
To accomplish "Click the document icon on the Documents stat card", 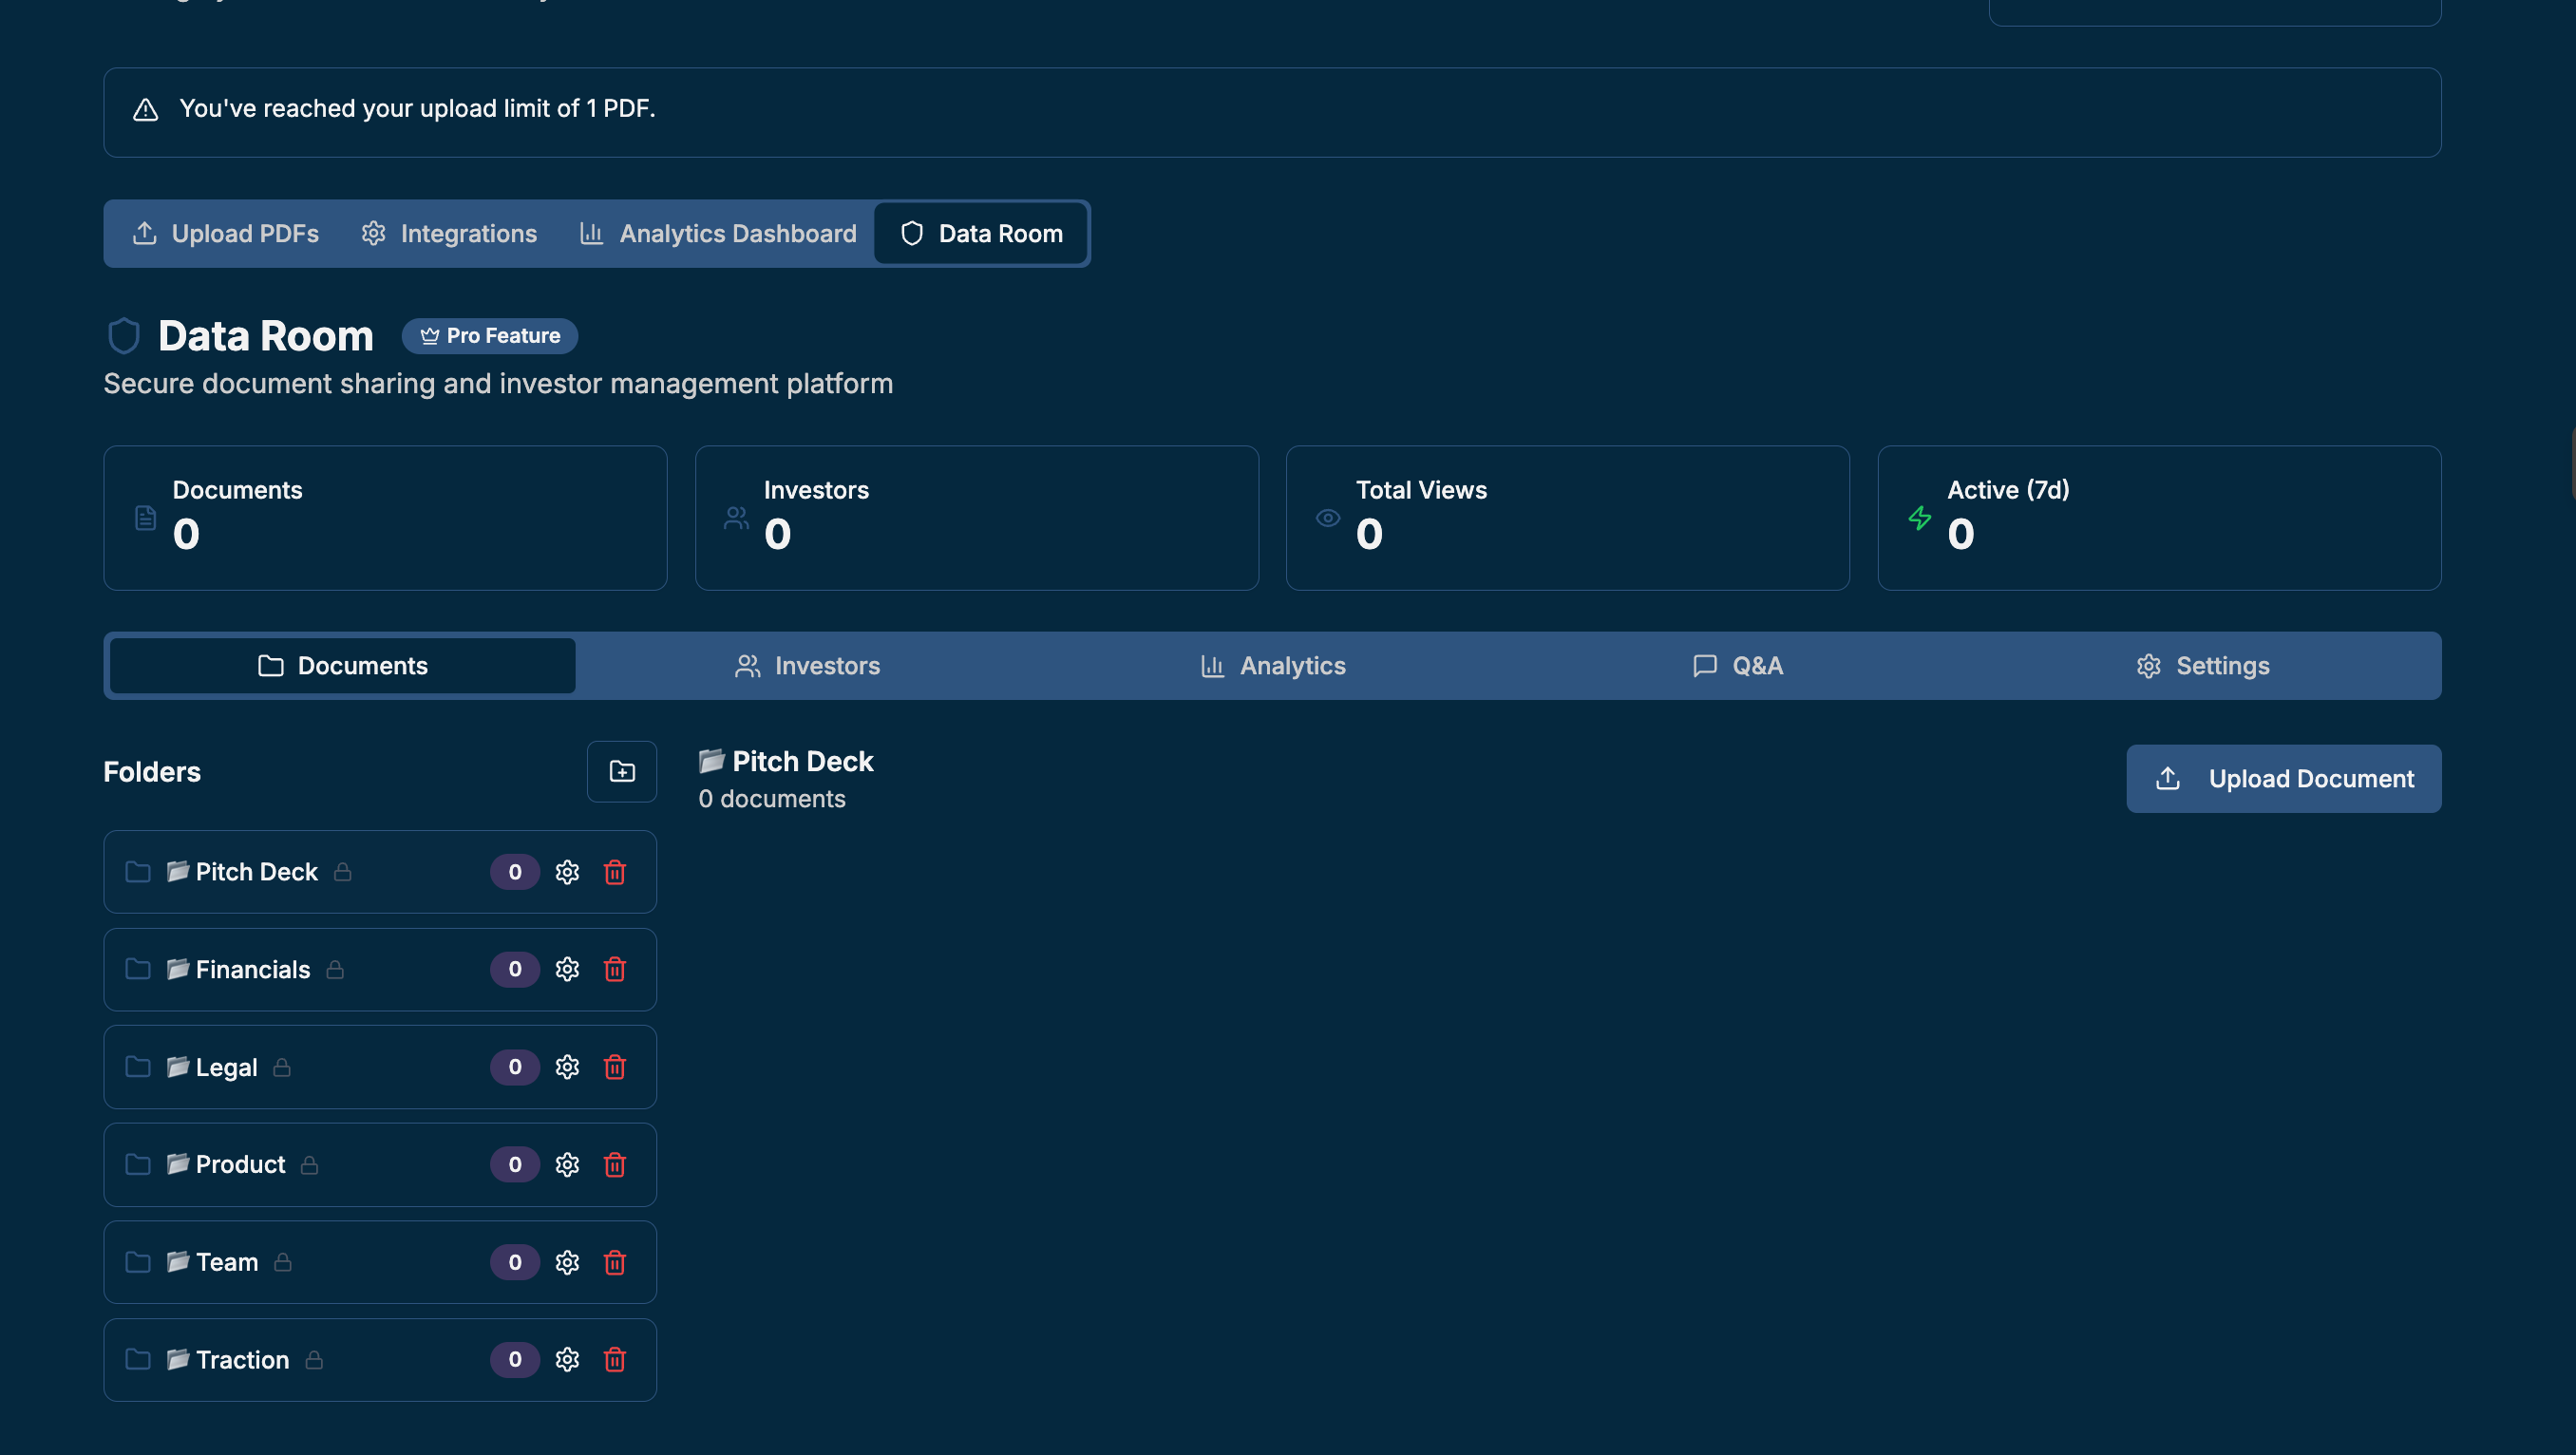I will pos(146,517).
